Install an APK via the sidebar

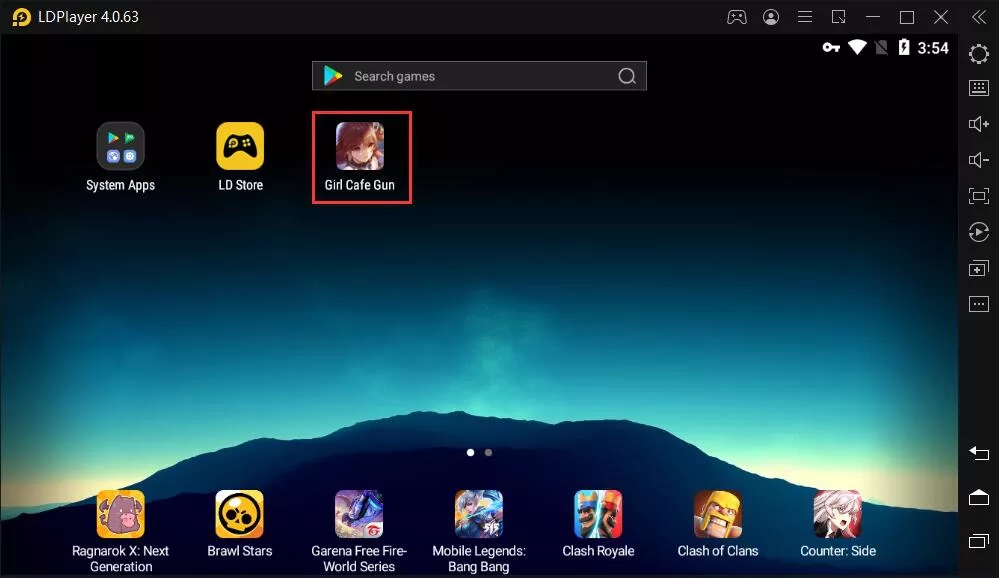point(978,267)
